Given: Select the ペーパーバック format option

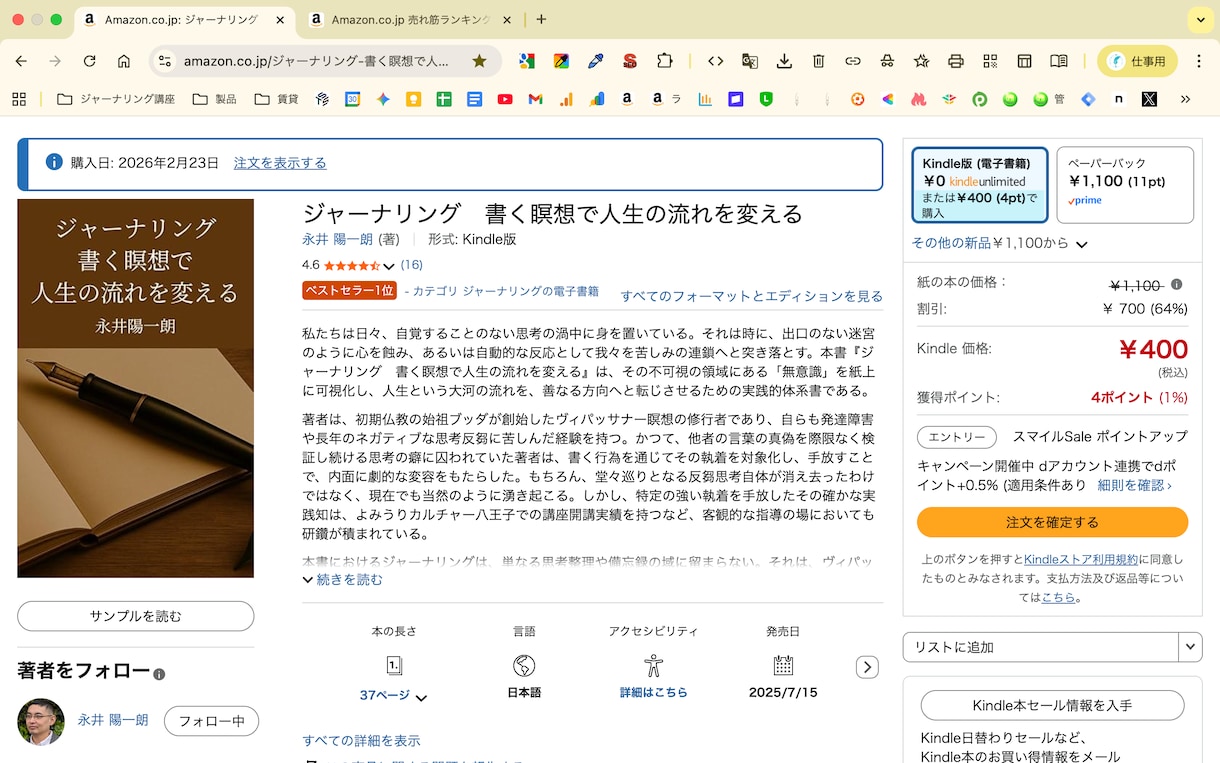Looking at the screenshot, I should point(1125,185).
